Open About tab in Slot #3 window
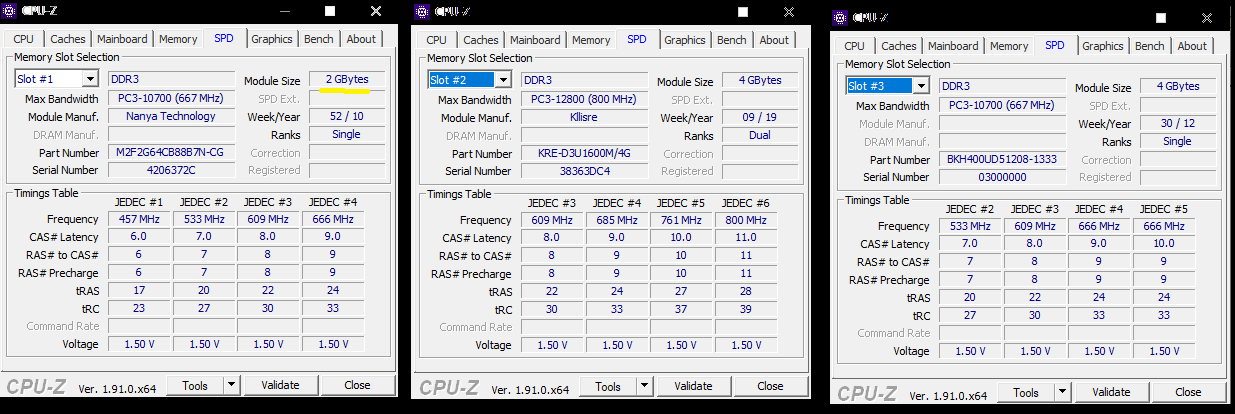The width and height of the screenshot is (1235, 414). point(1192,46)
